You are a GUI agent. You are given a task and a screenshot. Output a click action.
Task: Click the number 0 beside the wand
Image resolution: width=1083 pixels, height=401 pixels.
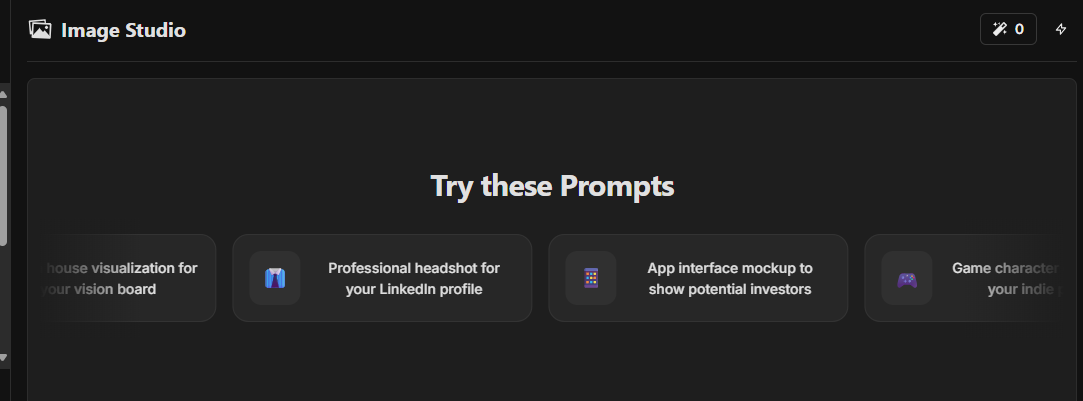point(1019,29)
